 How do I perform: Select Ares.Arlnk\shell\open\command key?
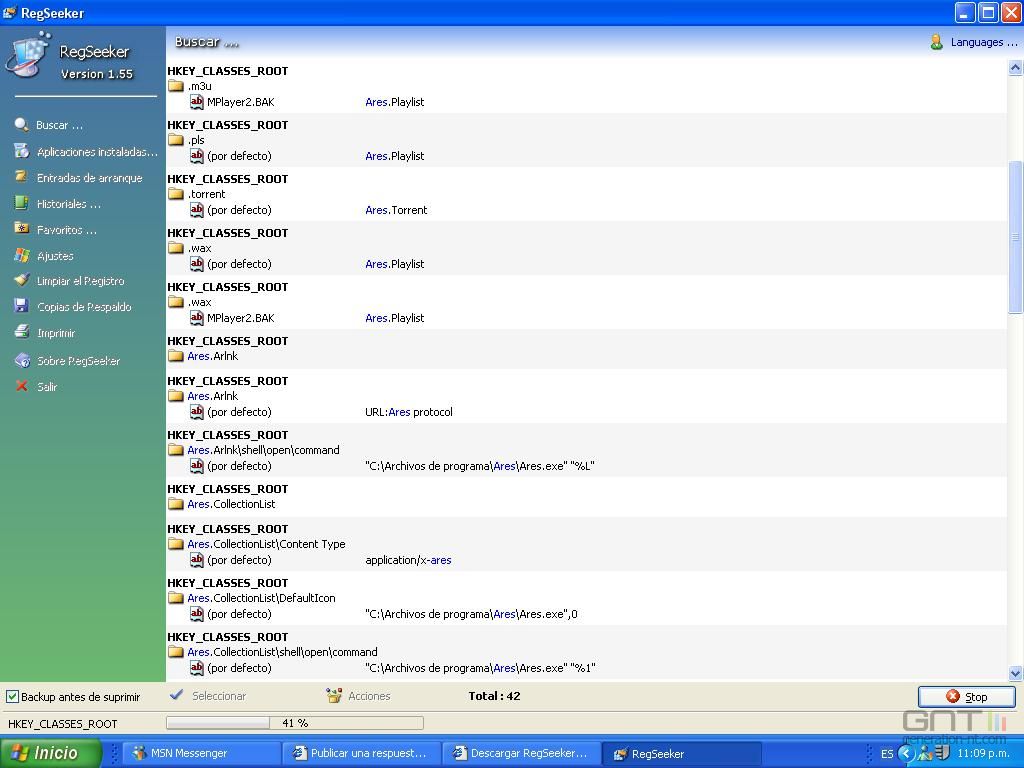(x=263, y=450)
